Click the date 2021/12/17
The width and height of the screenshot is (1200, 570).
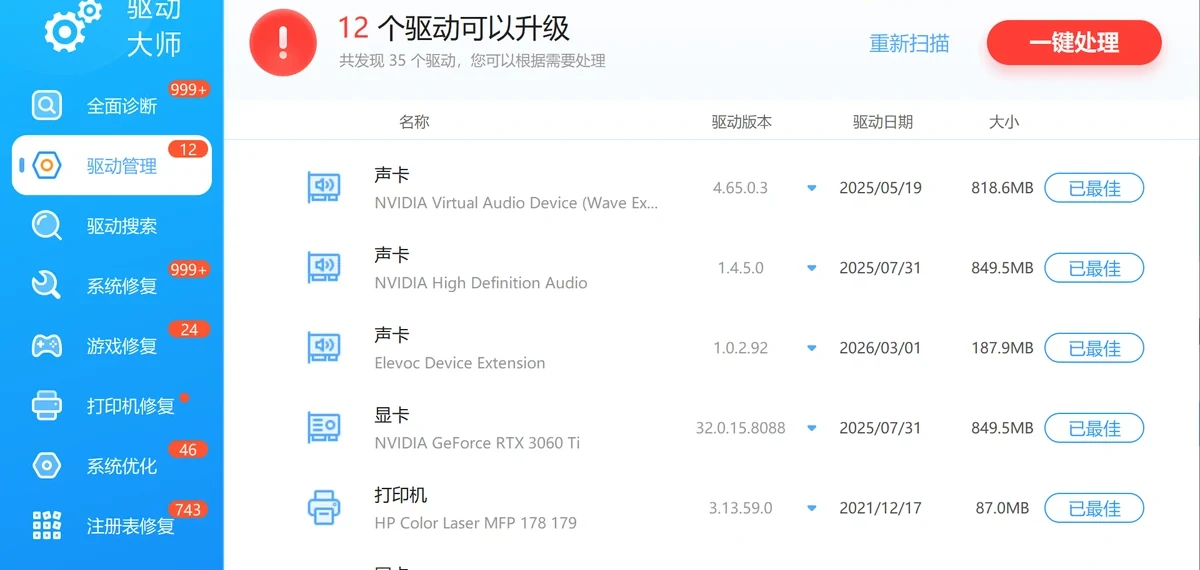coord(880,508)
